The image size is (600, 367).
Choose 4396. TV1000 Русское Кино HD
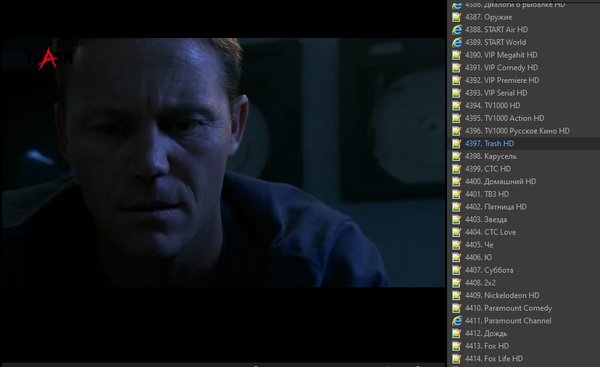[517, 131]
